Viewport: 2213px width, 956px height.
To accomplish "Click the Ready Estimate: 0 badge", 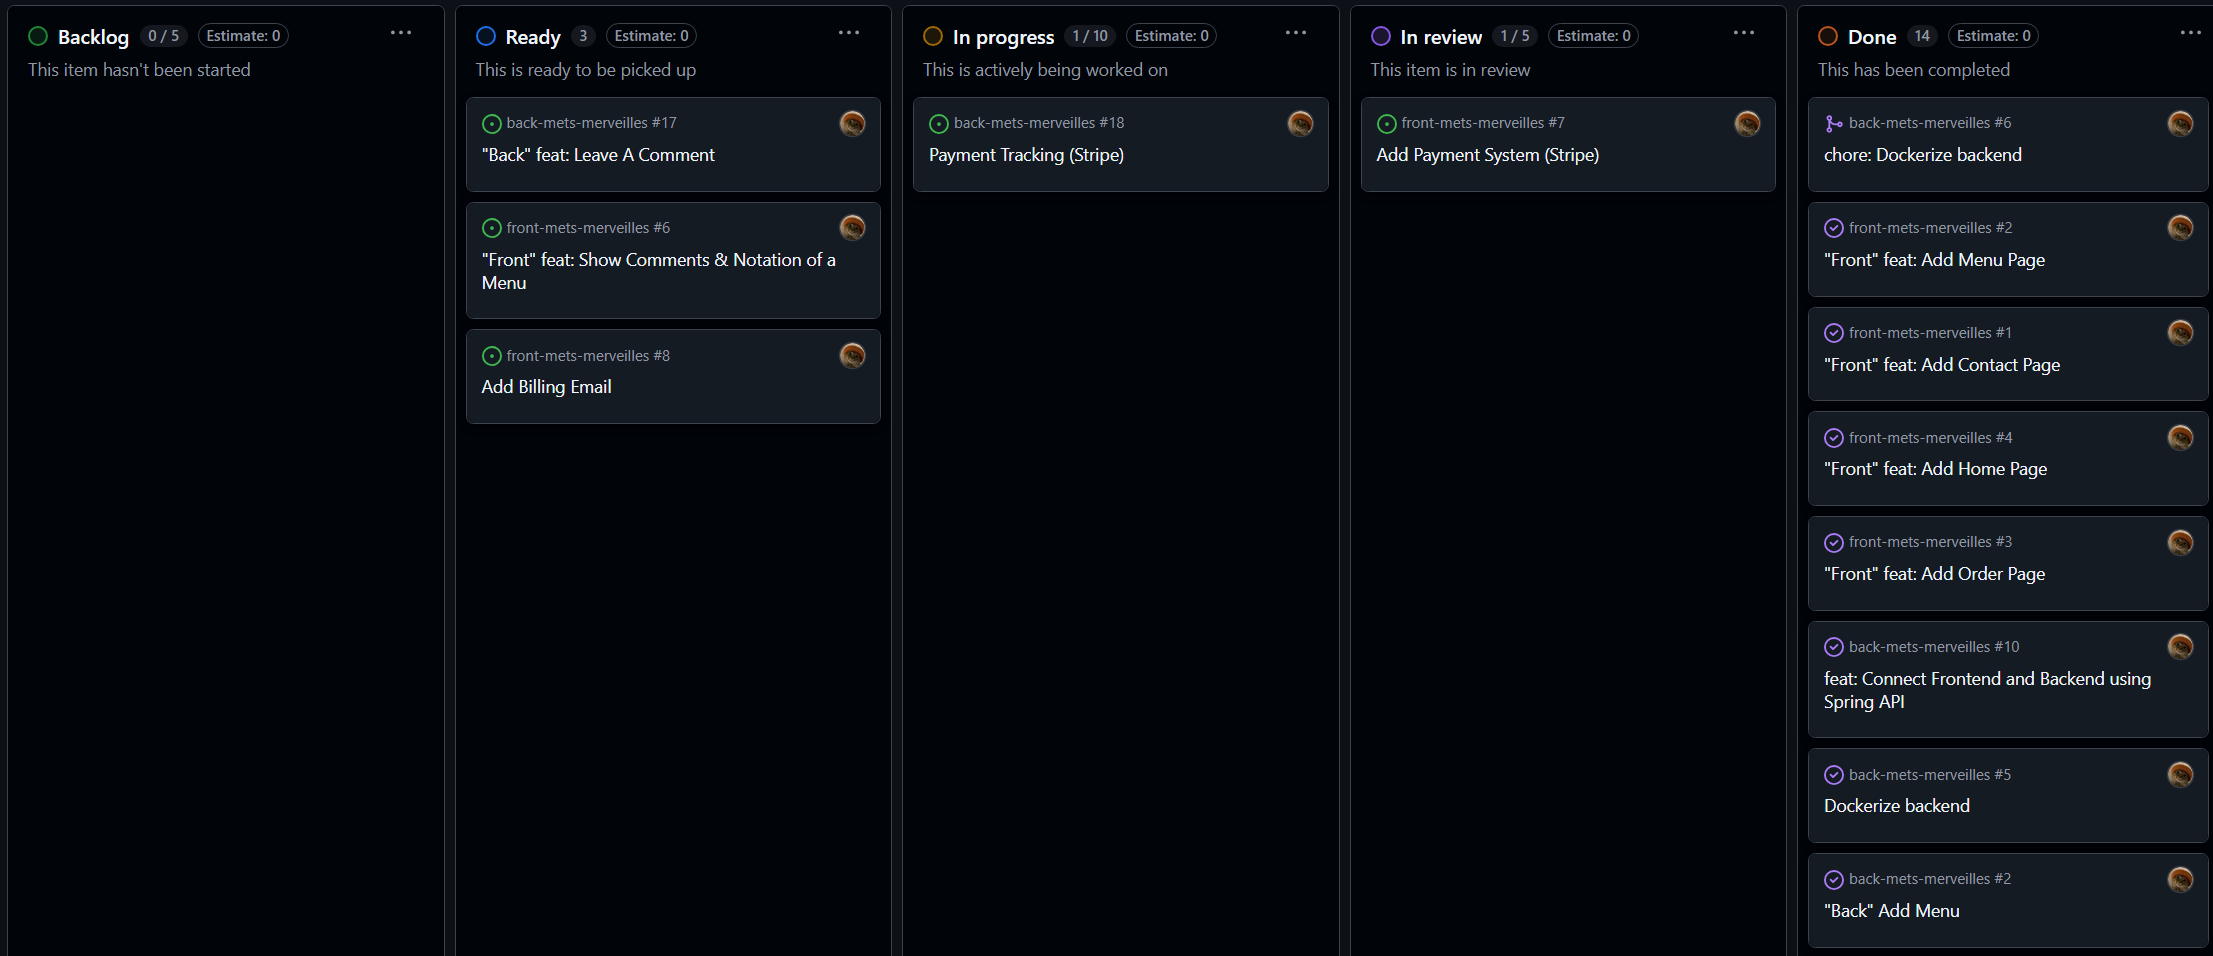I will click(x=651, y=36).
